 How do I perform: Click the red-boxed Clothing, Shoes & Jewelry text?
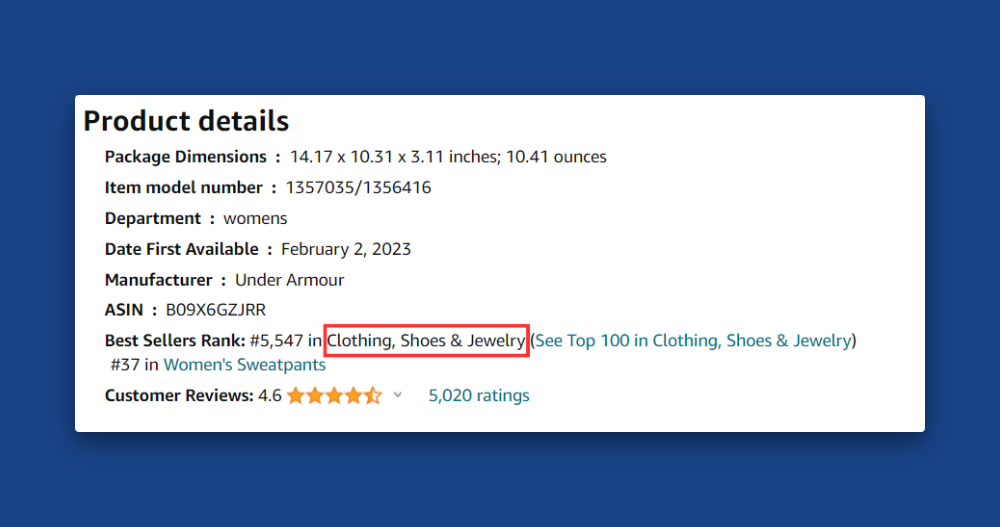pyautogui.click(x=426, y=340)
